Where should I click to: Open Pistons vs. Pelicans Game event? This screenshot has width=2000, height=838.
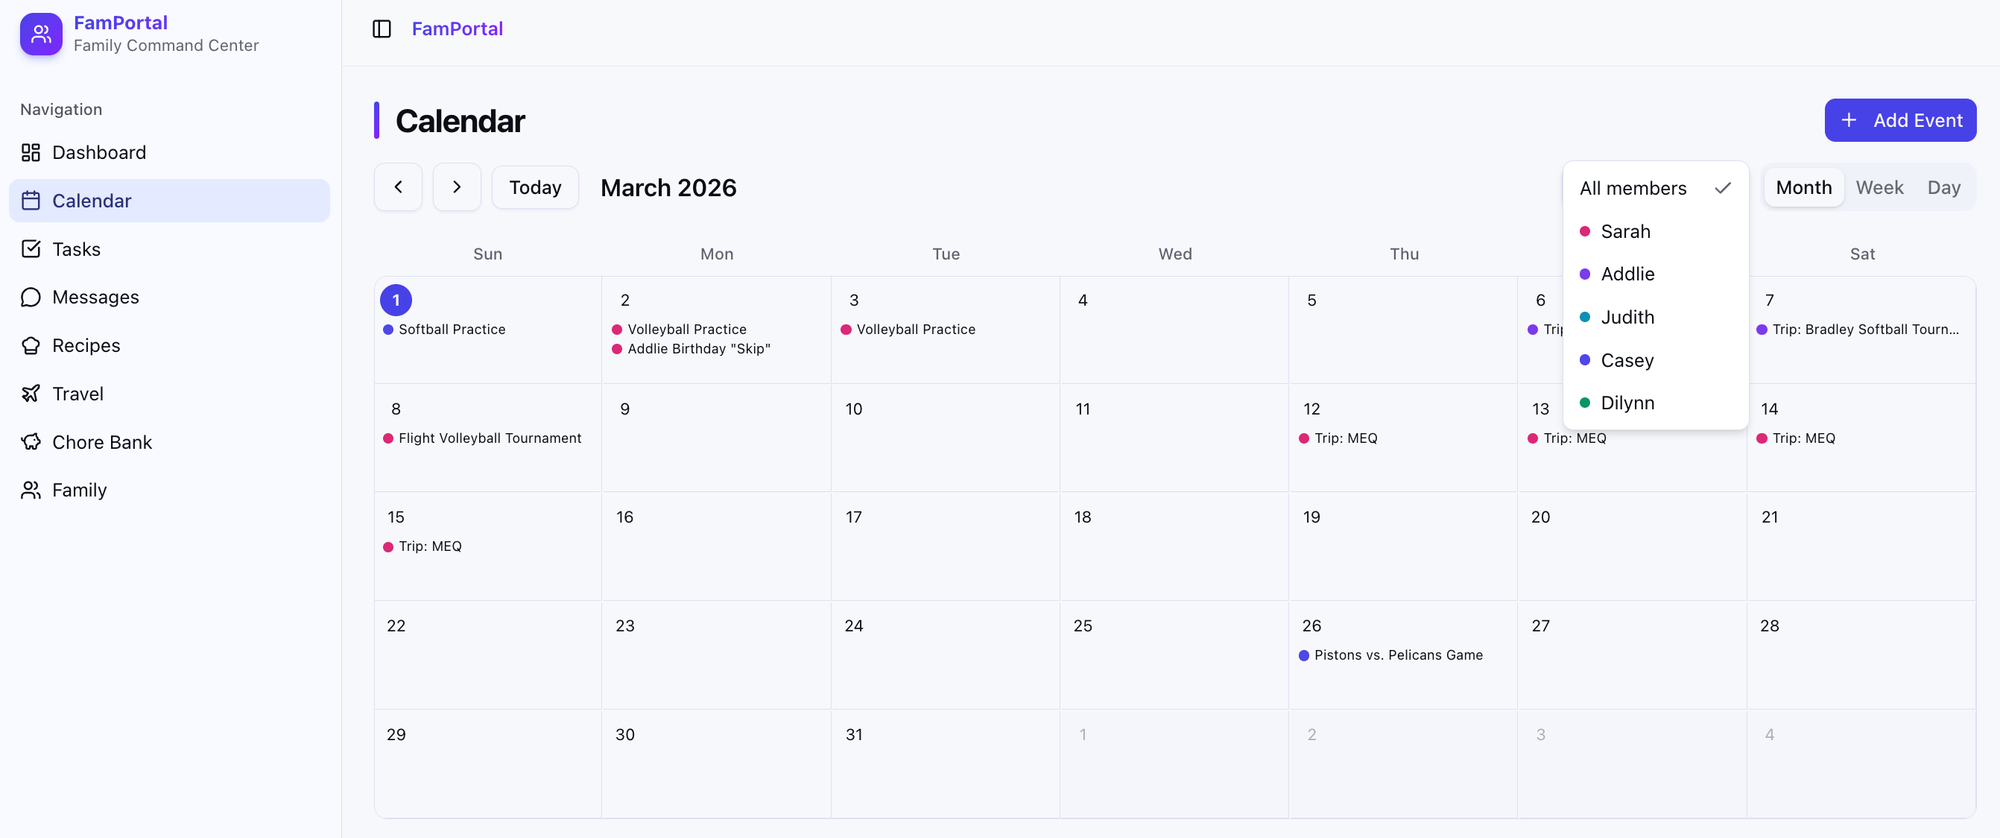[1397, 655]
